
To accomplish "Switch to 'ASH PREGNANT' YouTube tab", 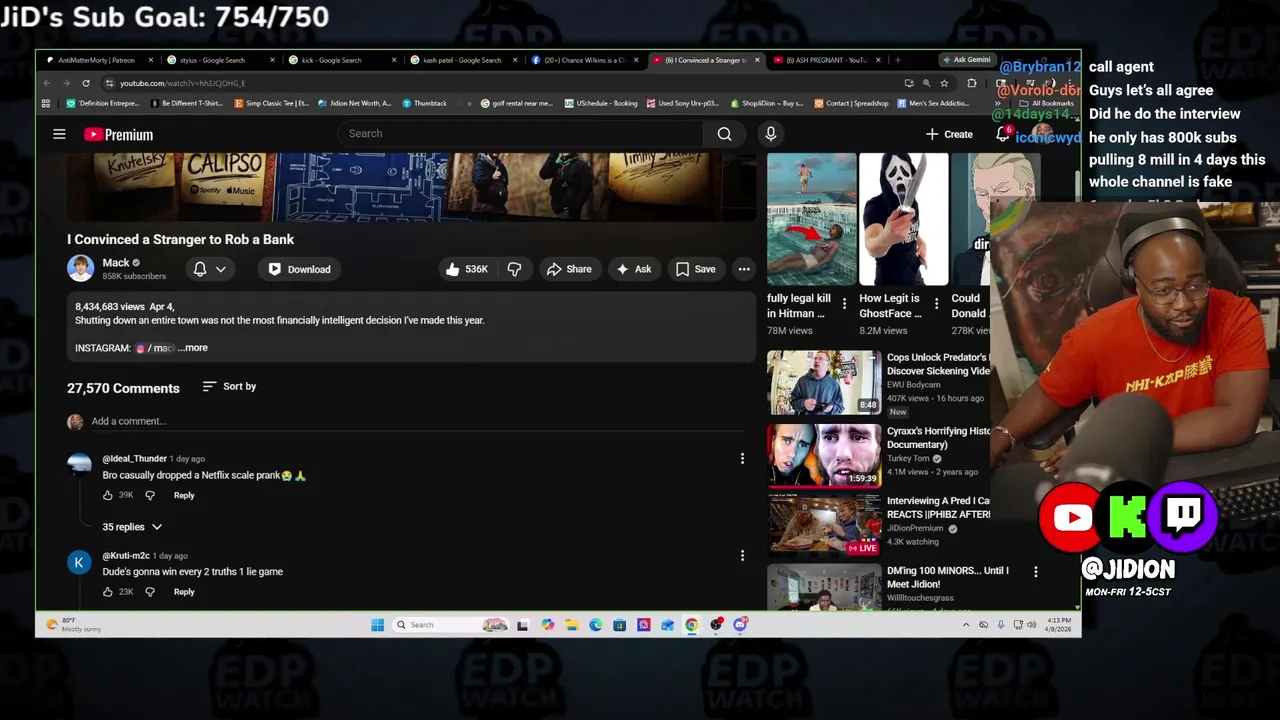I will point(827,60).
